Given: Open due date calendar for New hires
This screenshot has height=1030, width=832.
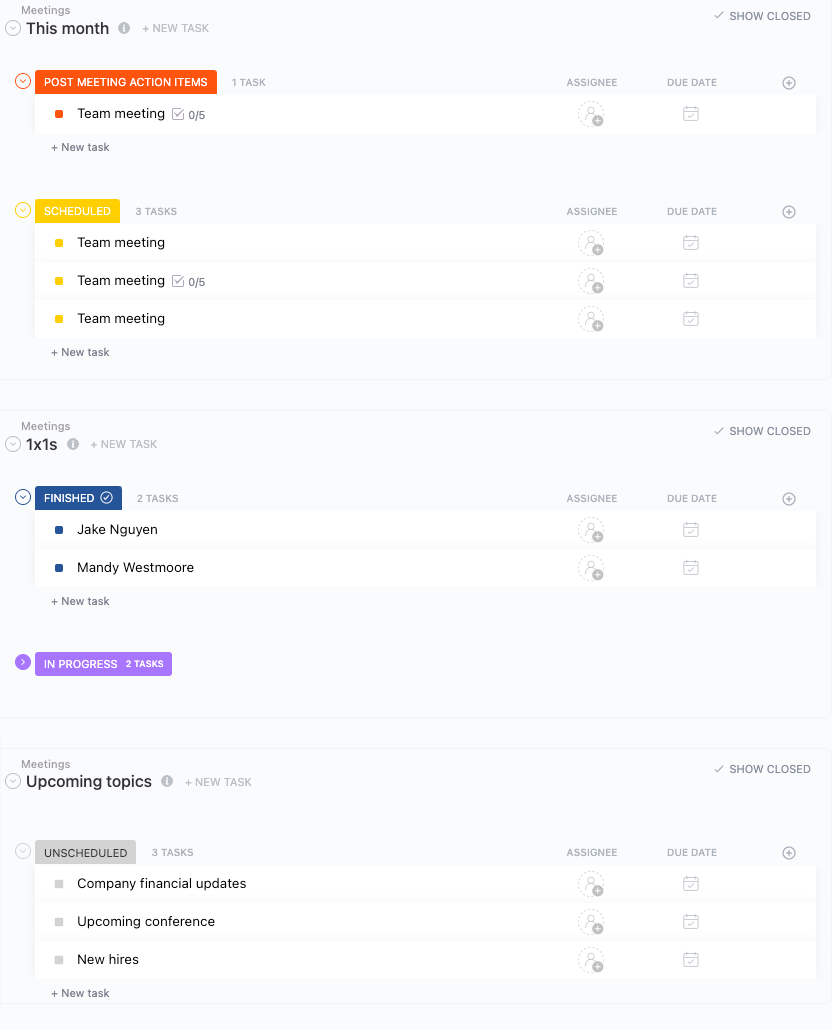Looking at the screenshot, I should coord(690,960).
